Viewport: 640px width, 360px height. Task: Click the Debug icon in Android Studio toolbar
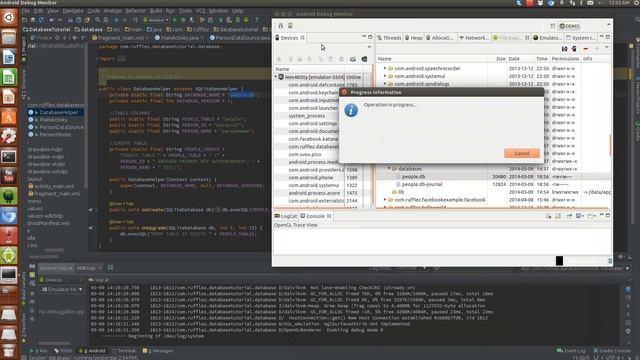183,20
